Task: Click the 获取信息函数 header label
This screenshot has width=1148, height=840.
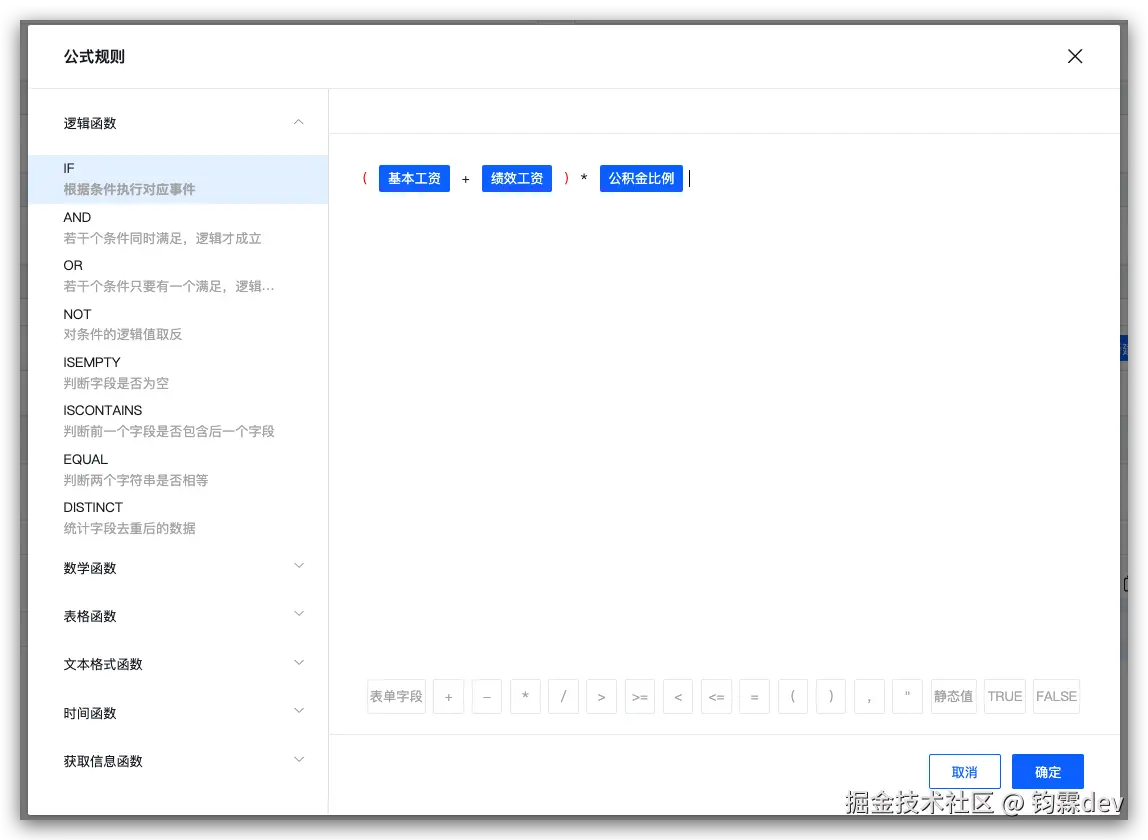Action: (x=103, y=762)
